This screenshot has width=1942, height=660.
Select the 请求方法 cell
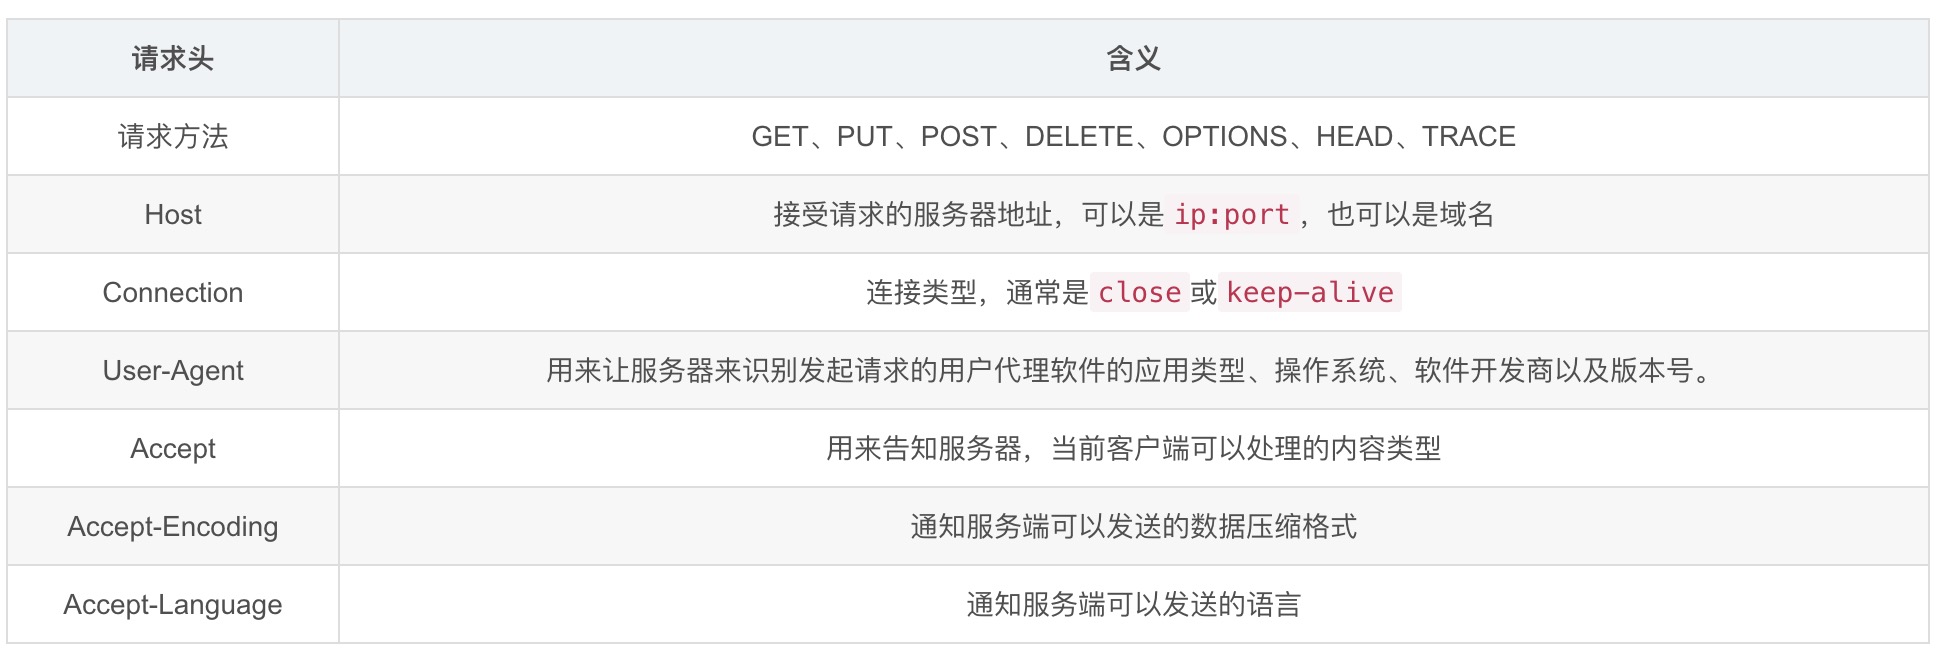173,137
